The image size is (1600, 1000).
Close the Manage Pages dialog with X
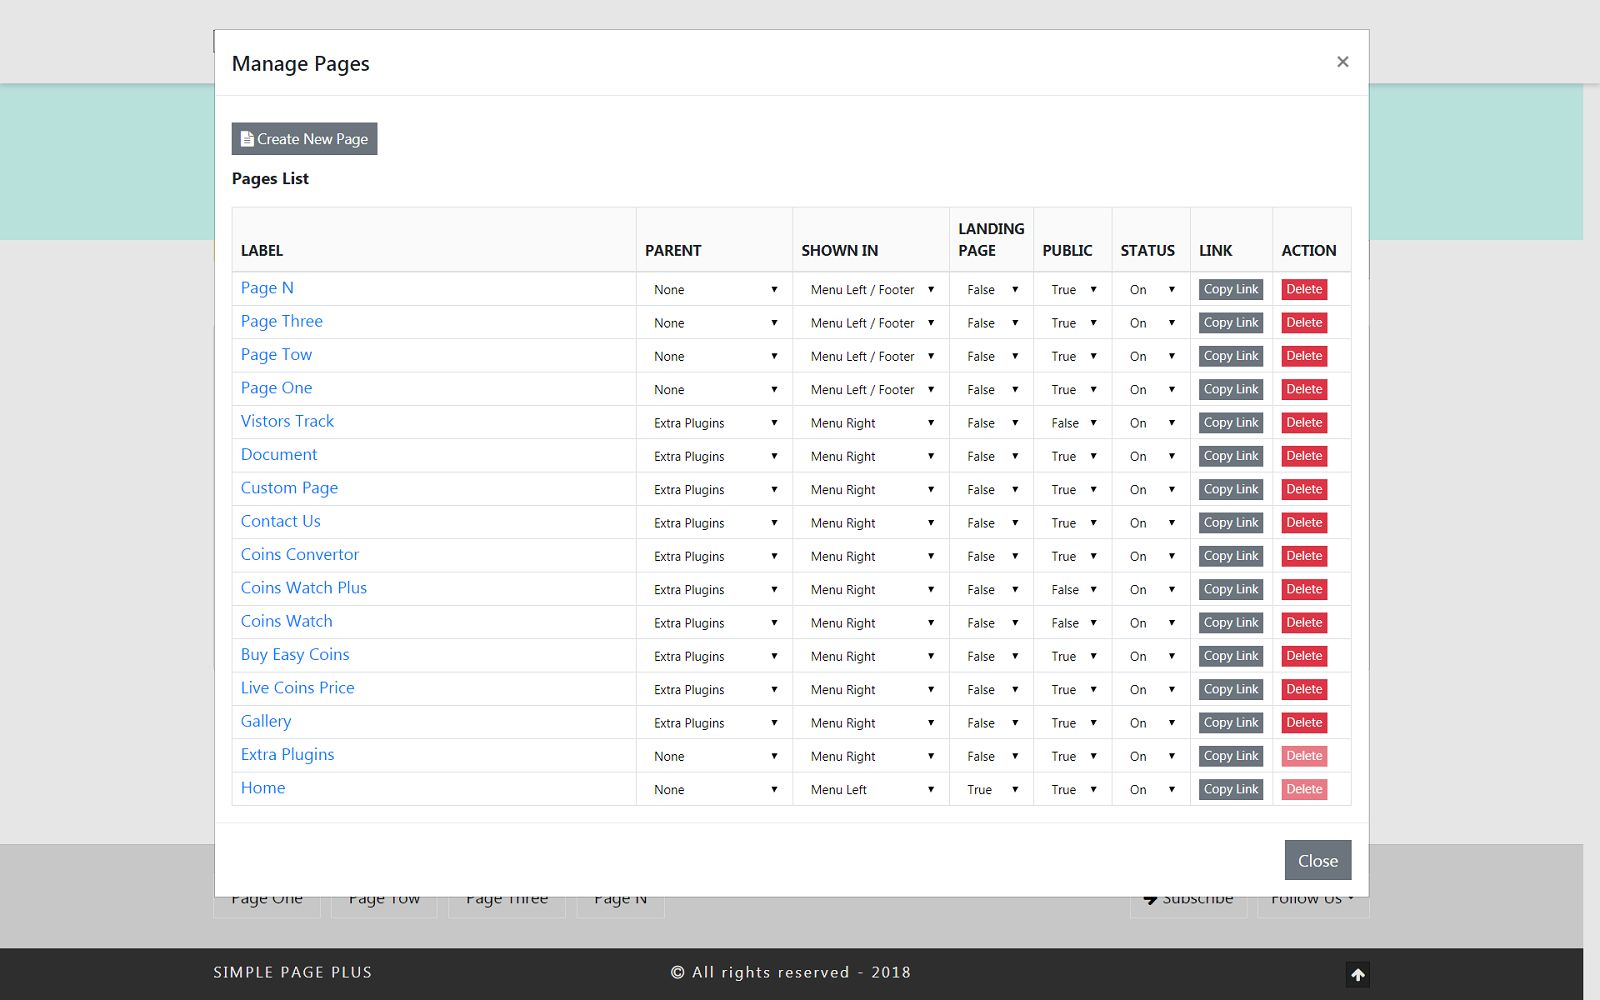pos(1342,62)
